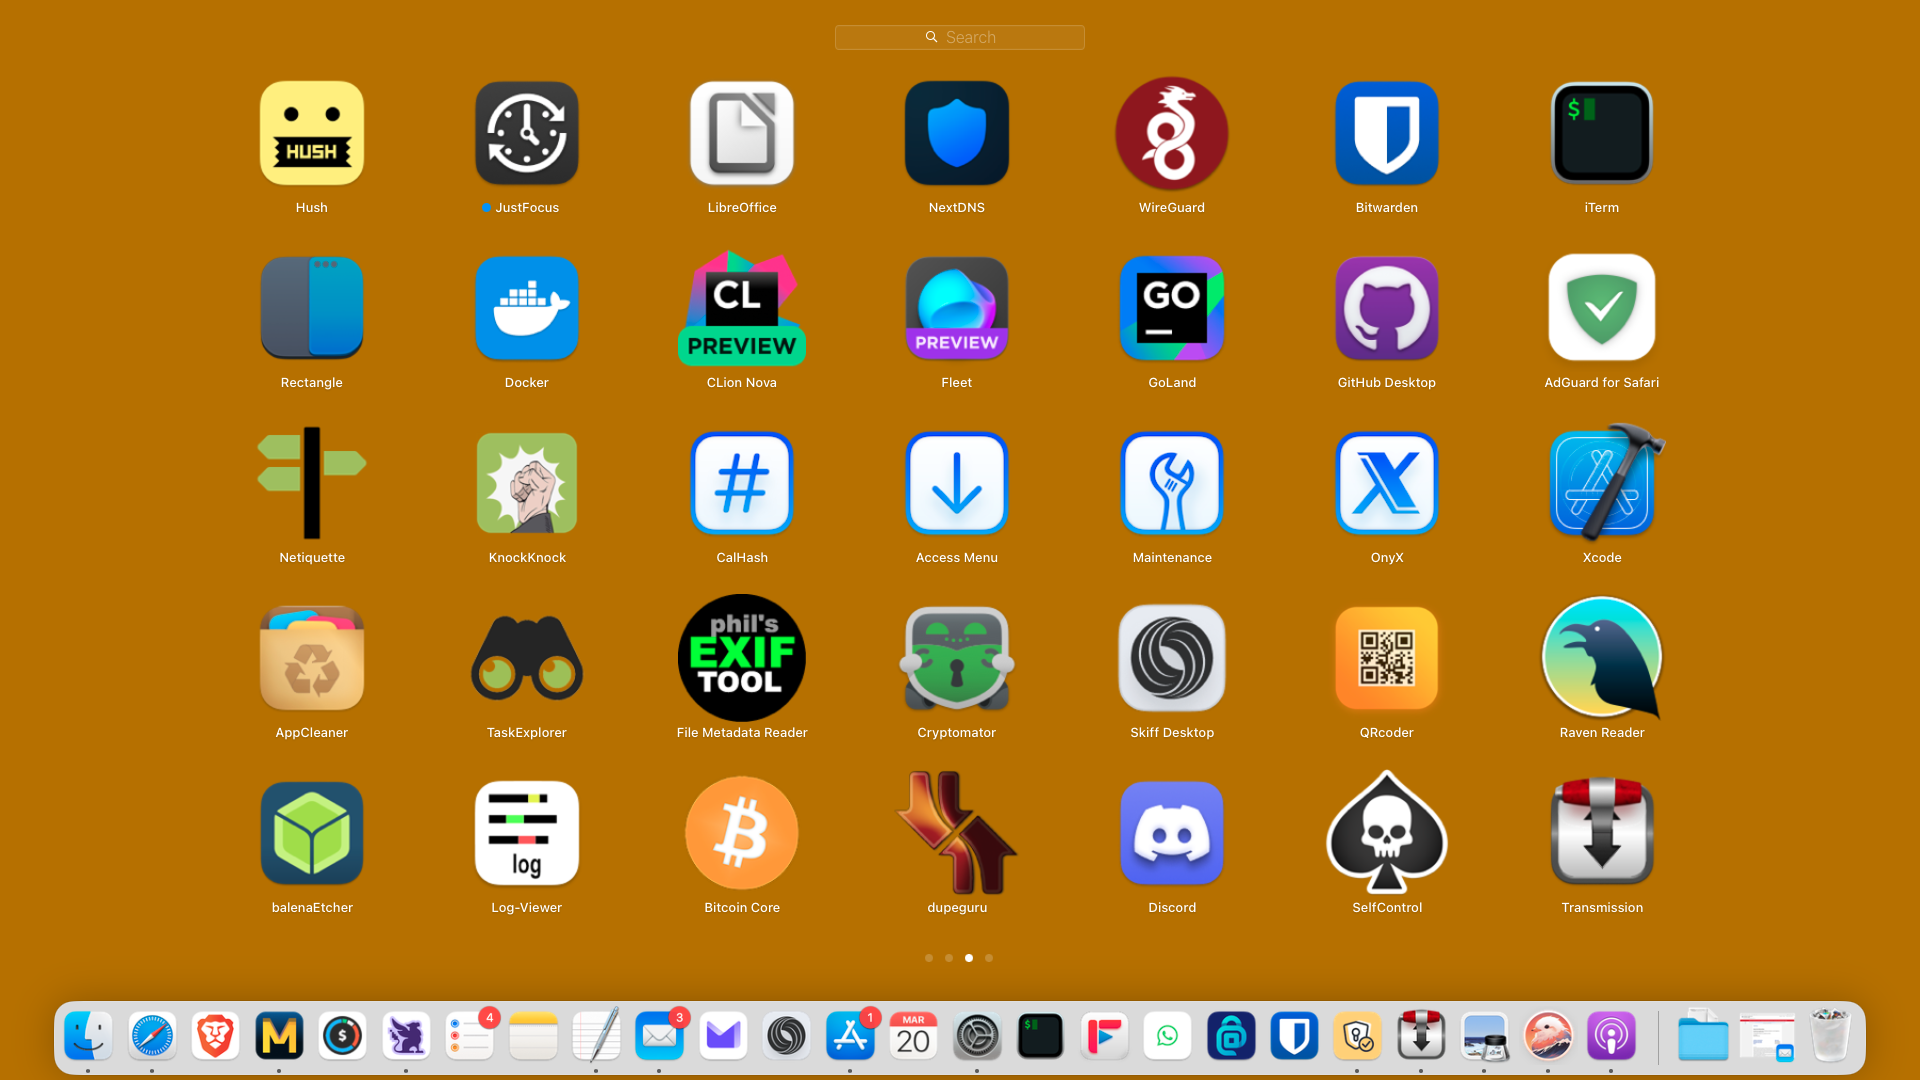Launch the NextDNS app
1920x1080 pixels.
(x=957, y=133)
